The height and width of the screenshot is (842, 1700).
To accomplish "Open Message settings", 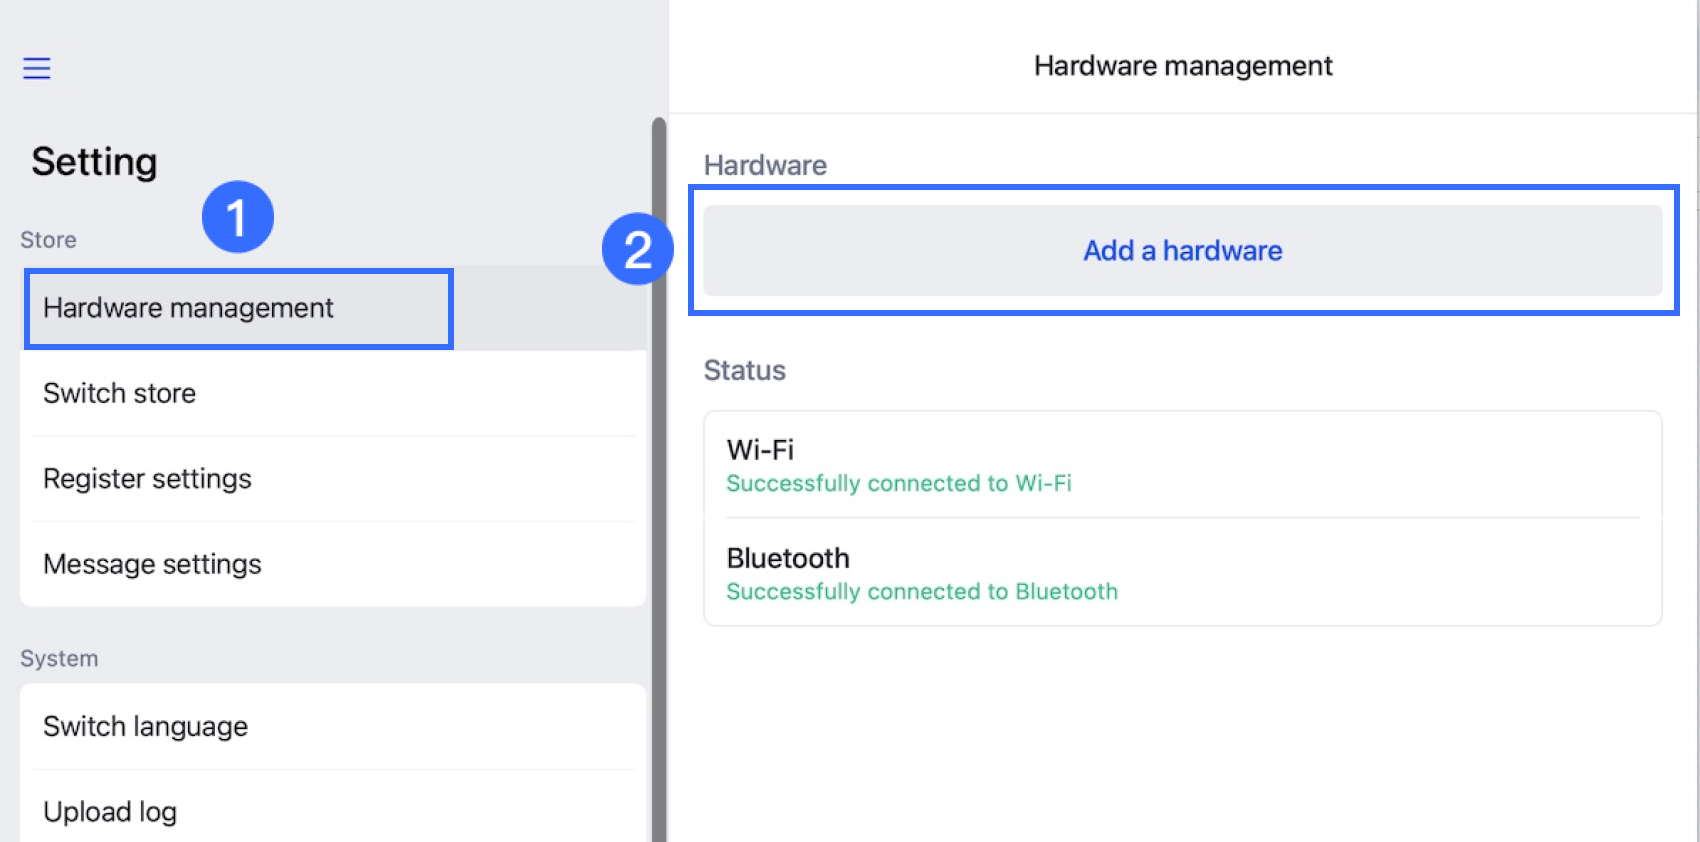I will click(x=152, y=564).
